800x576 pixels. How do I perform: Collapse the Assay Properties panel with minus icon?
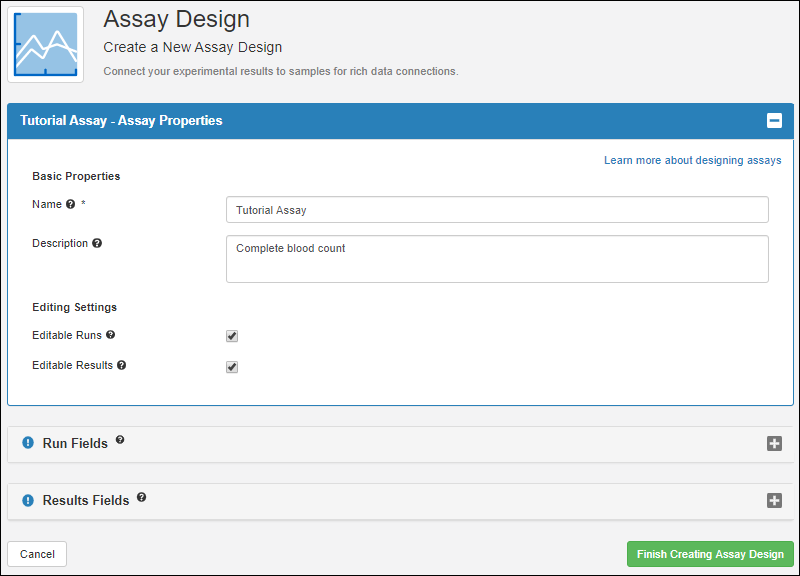point(774,121)
